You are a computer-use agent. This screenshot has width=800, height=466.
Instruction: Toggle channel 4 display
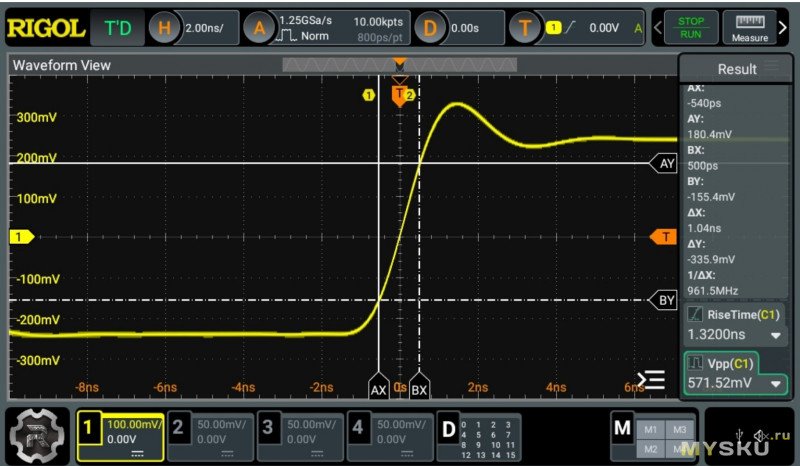point(357,430)
